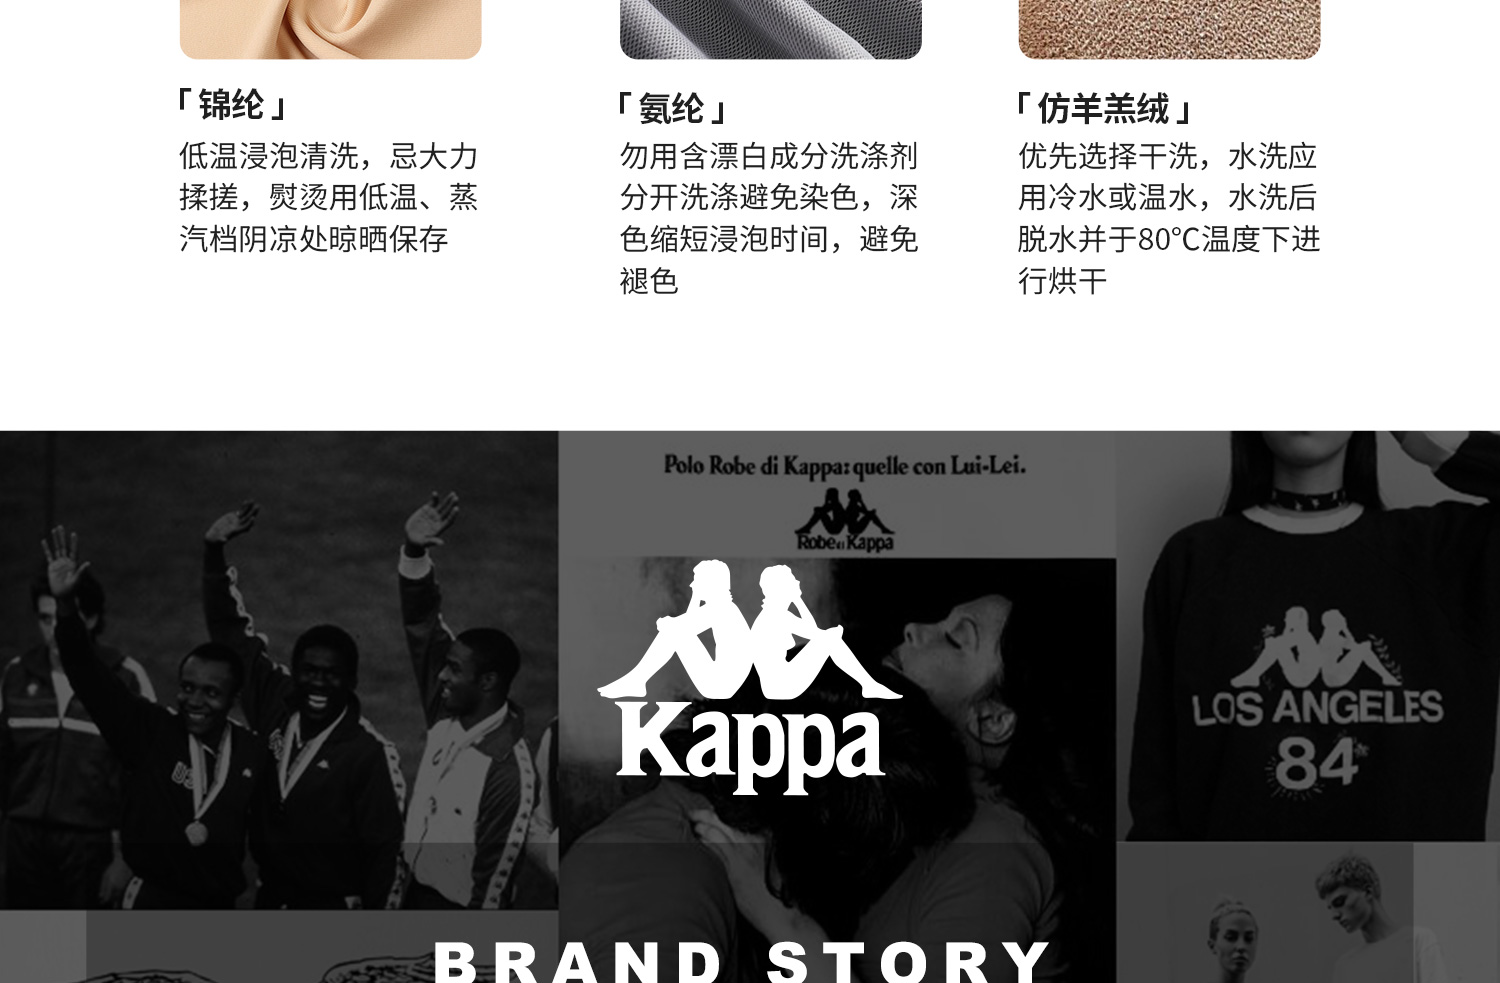Select the 氨纶 grey mesh fabric image
Image resolution: width=1500 pixels, height=983 pixels.
(771, 29)
